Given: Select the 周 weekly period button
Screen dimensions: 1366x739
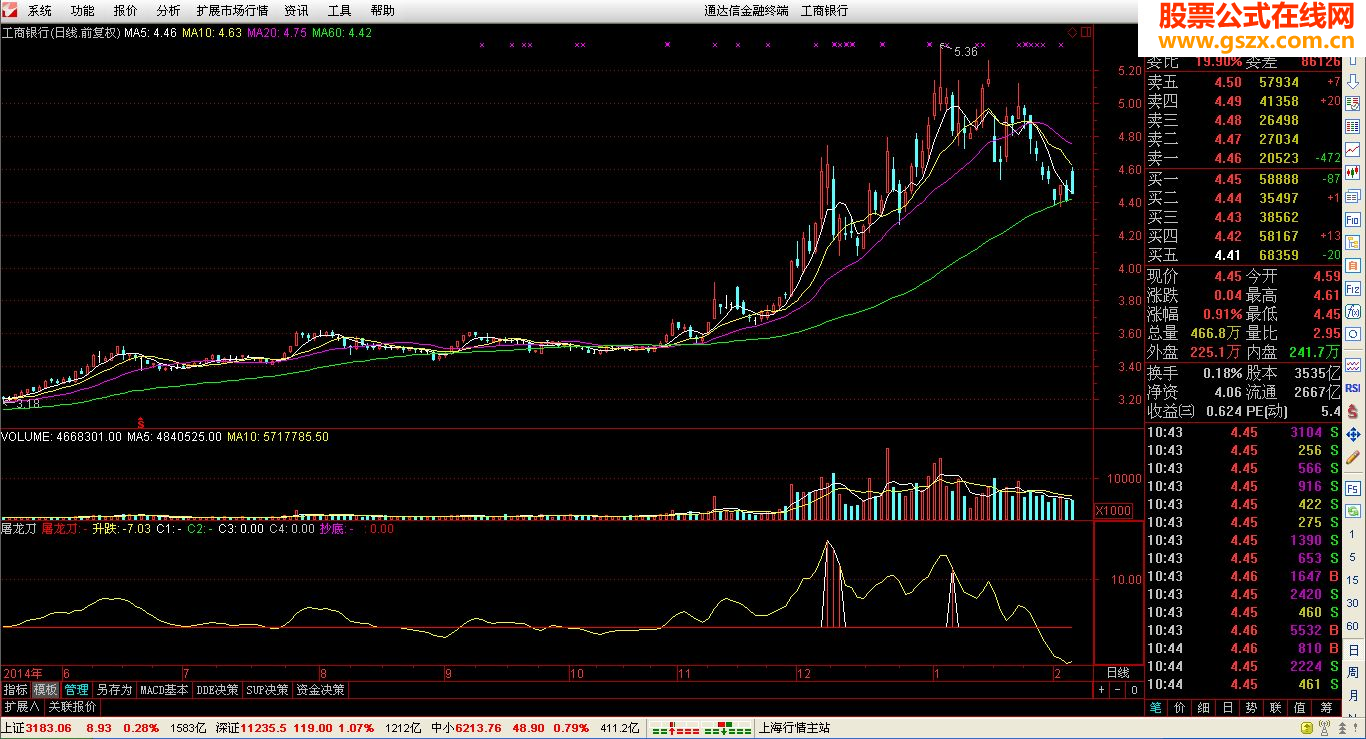Looking at the screenshot, I should 1353,672.
